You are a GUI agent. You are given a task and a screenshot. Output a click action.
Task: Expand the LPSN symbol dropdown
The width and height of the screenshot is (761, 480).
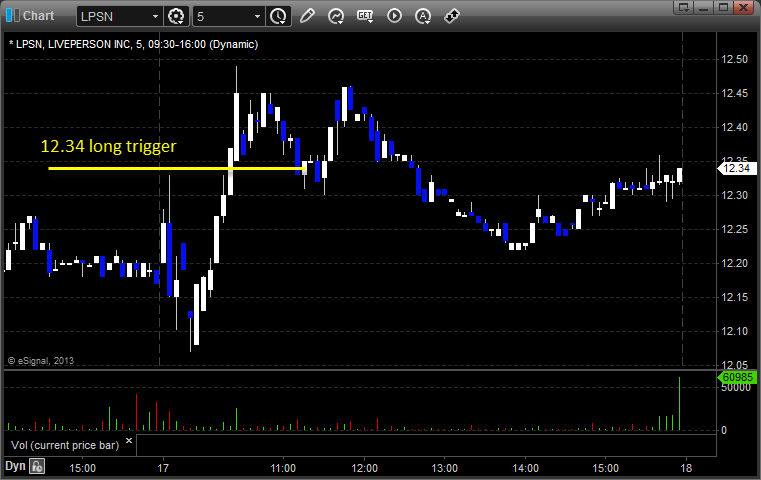(x=155, y=17)
